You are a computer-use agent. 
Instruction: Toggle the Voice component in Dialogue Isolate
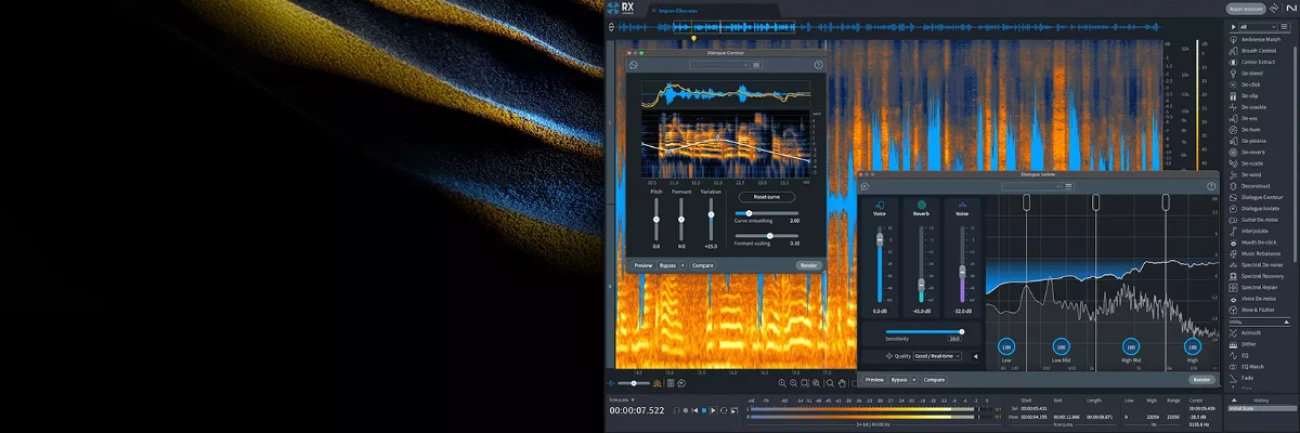pos(880,205)
